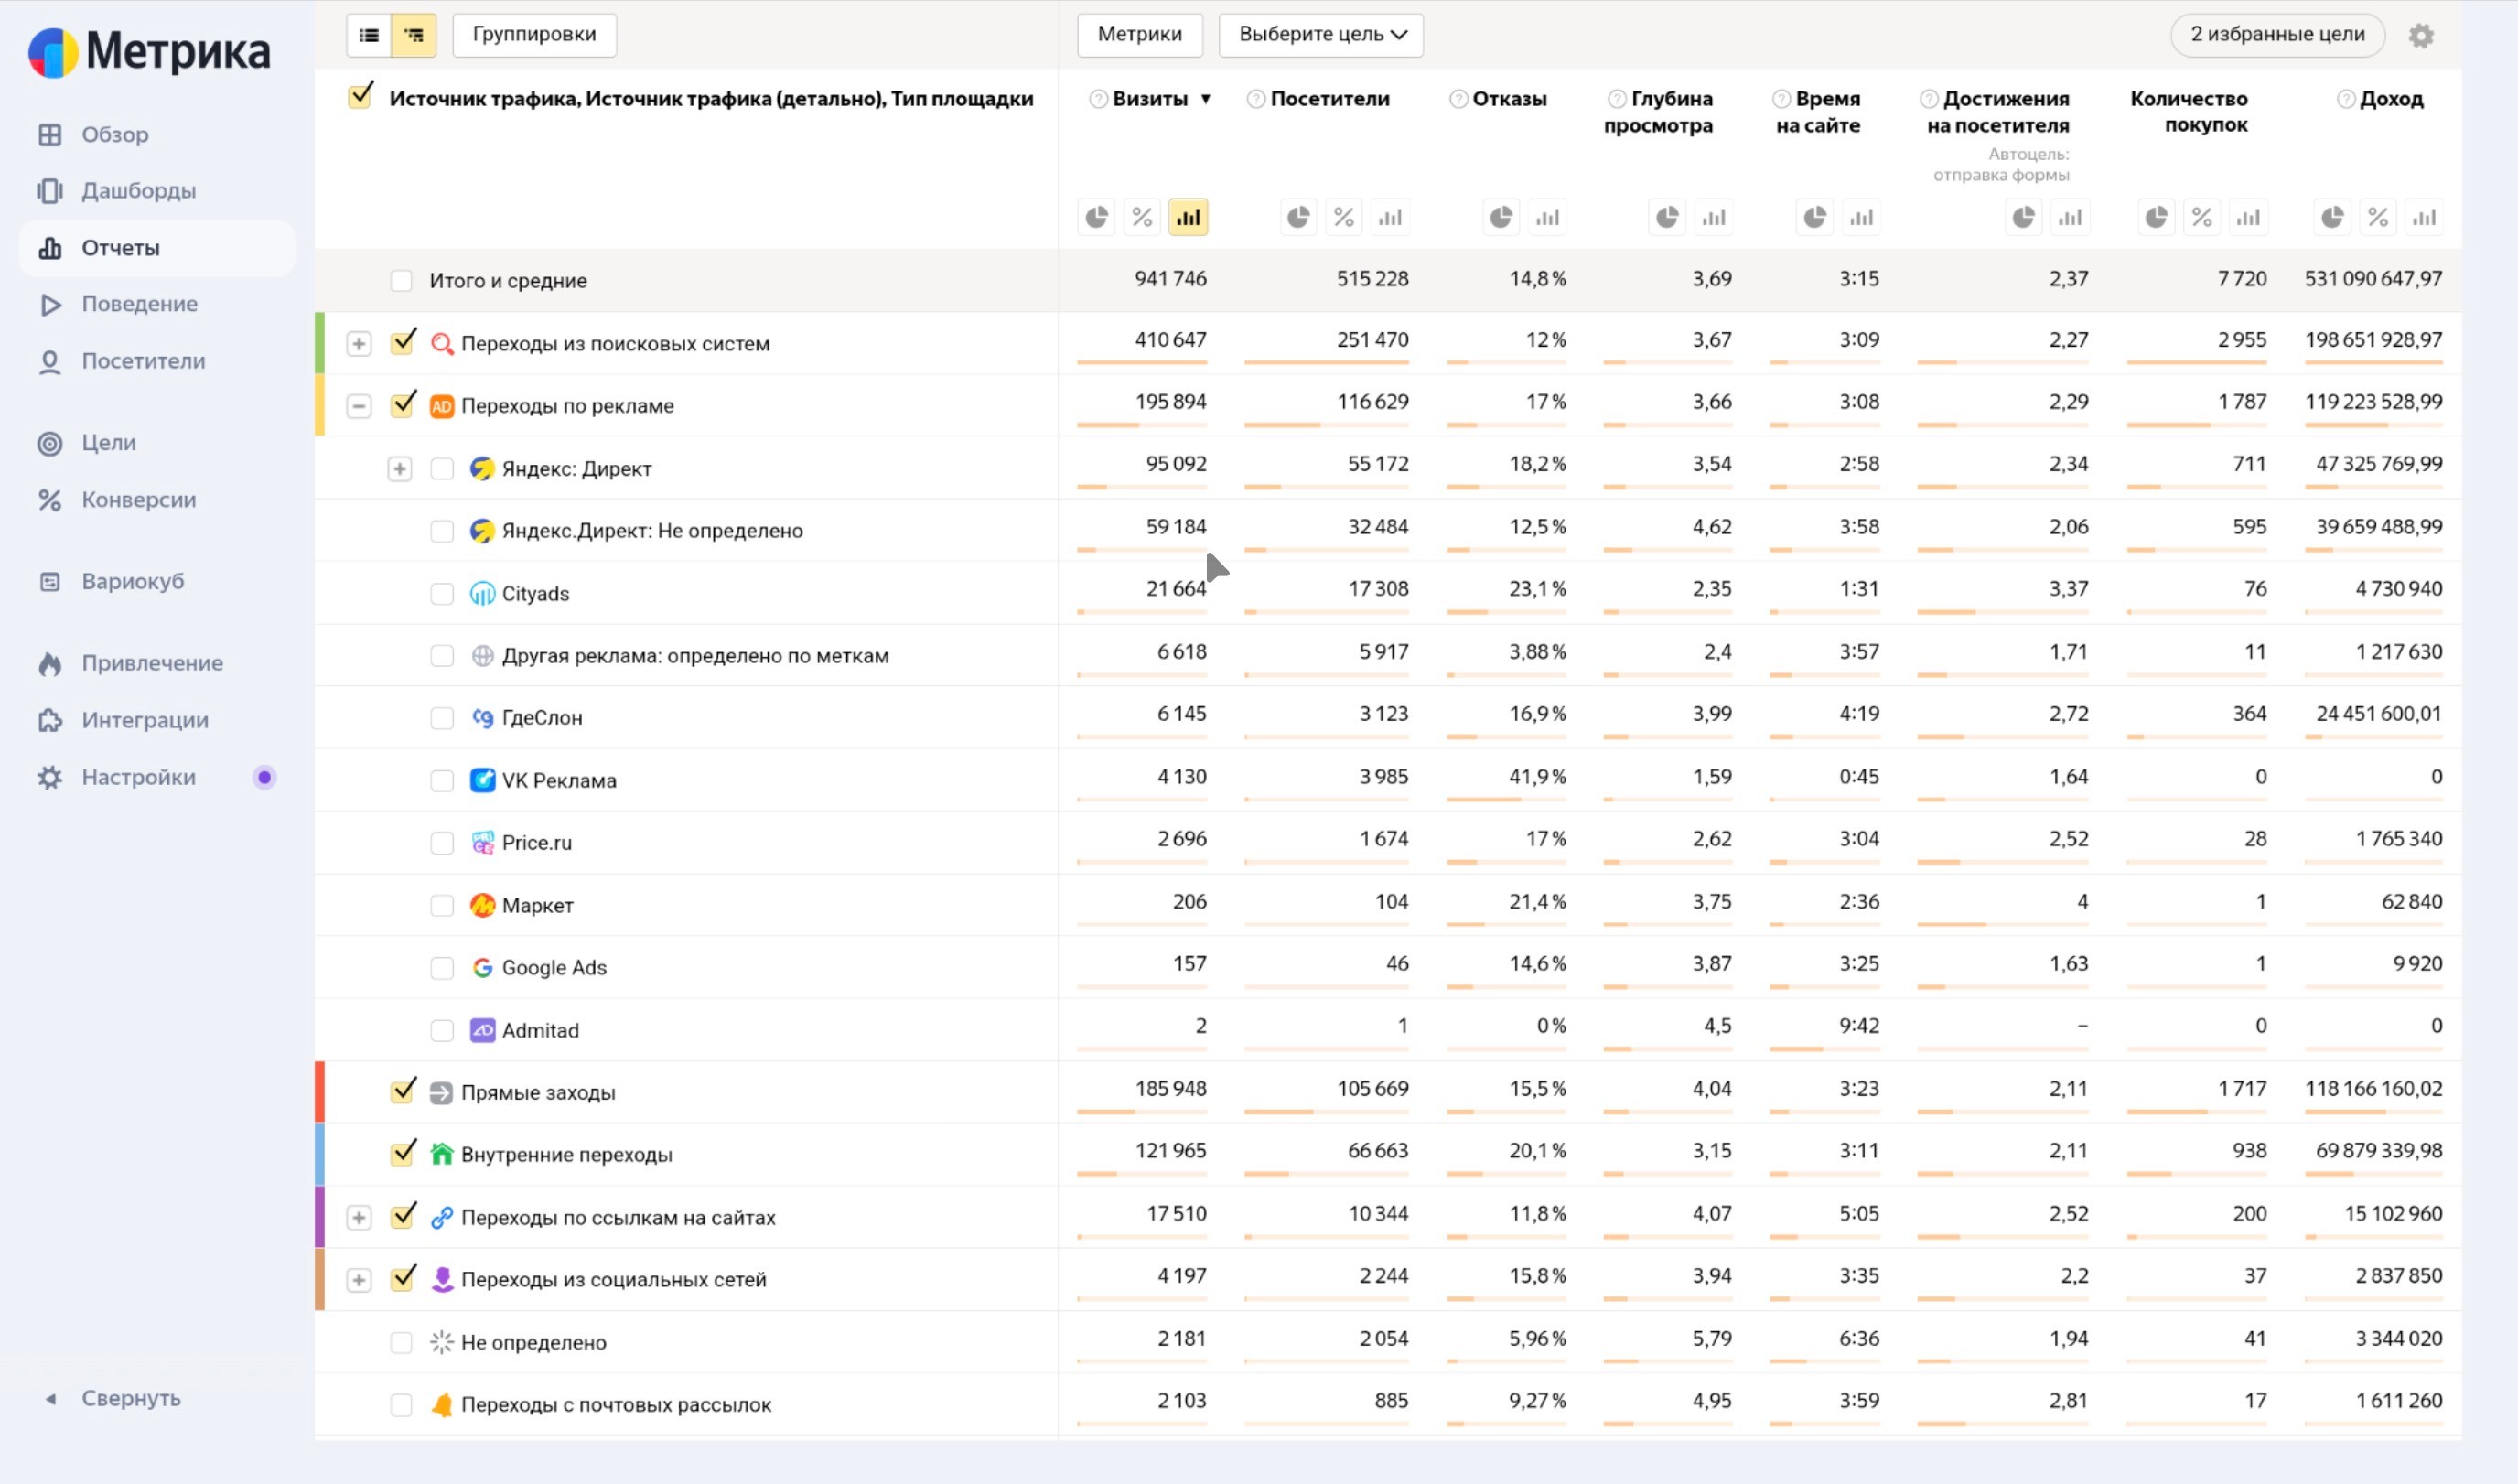Show pie chart for Визиты column
This screenshot has width=2518, height=1484.
coord(1097,217)
